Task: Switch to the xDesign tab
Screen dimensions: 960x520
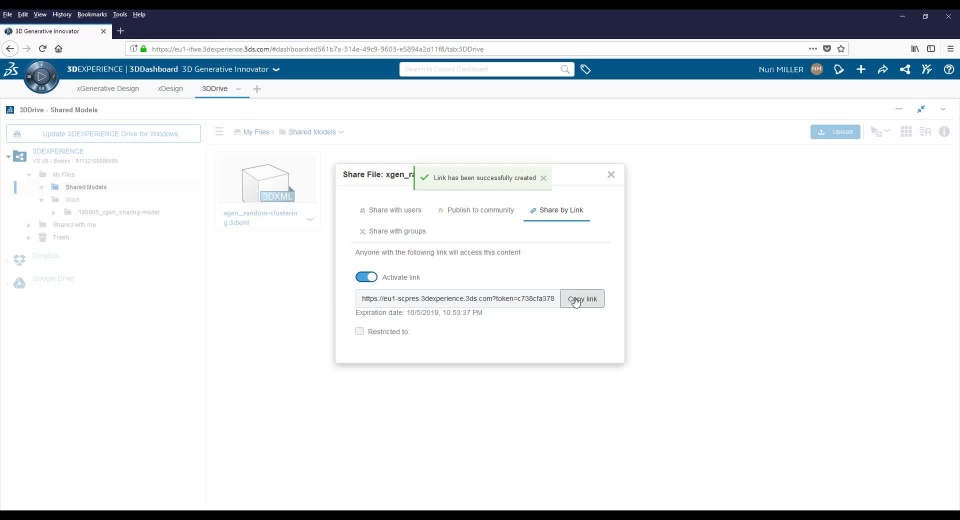Action: coord(170,88)
